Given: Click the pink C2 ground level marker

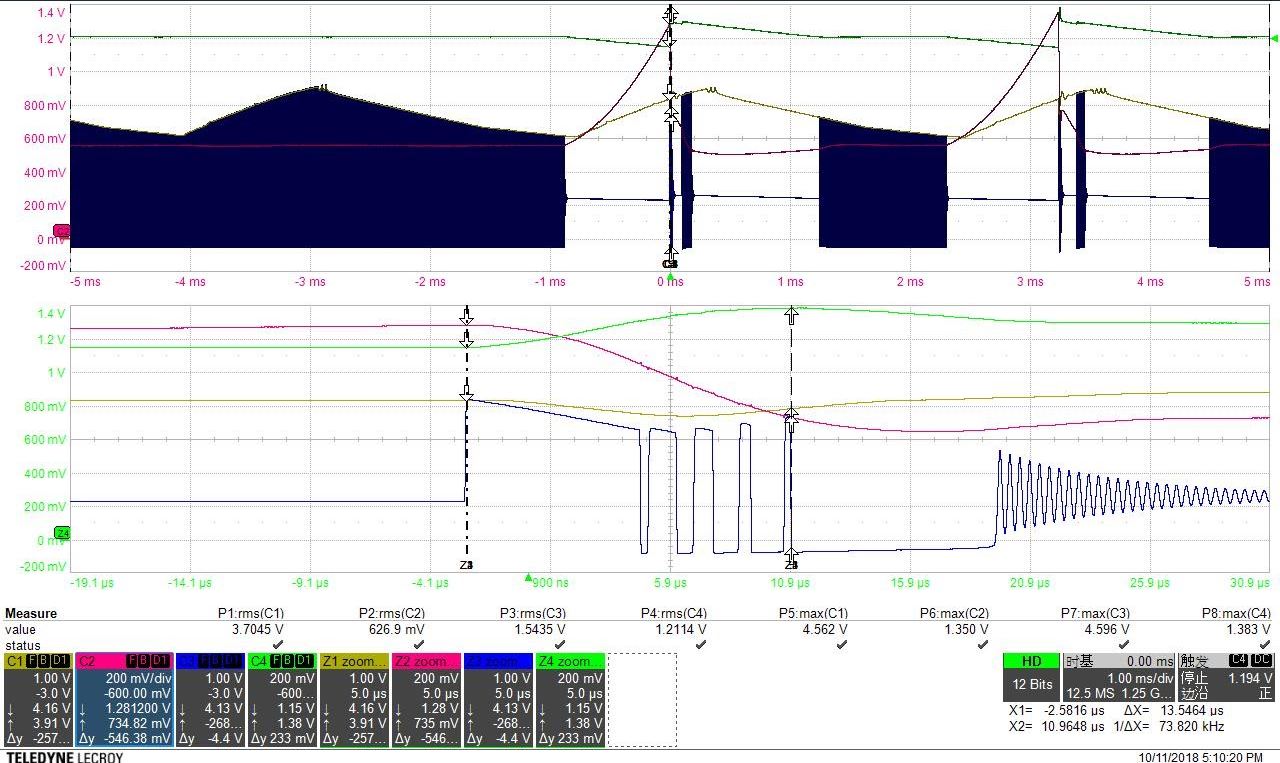Looking at the screenshot, I should (x=61, y=231).
